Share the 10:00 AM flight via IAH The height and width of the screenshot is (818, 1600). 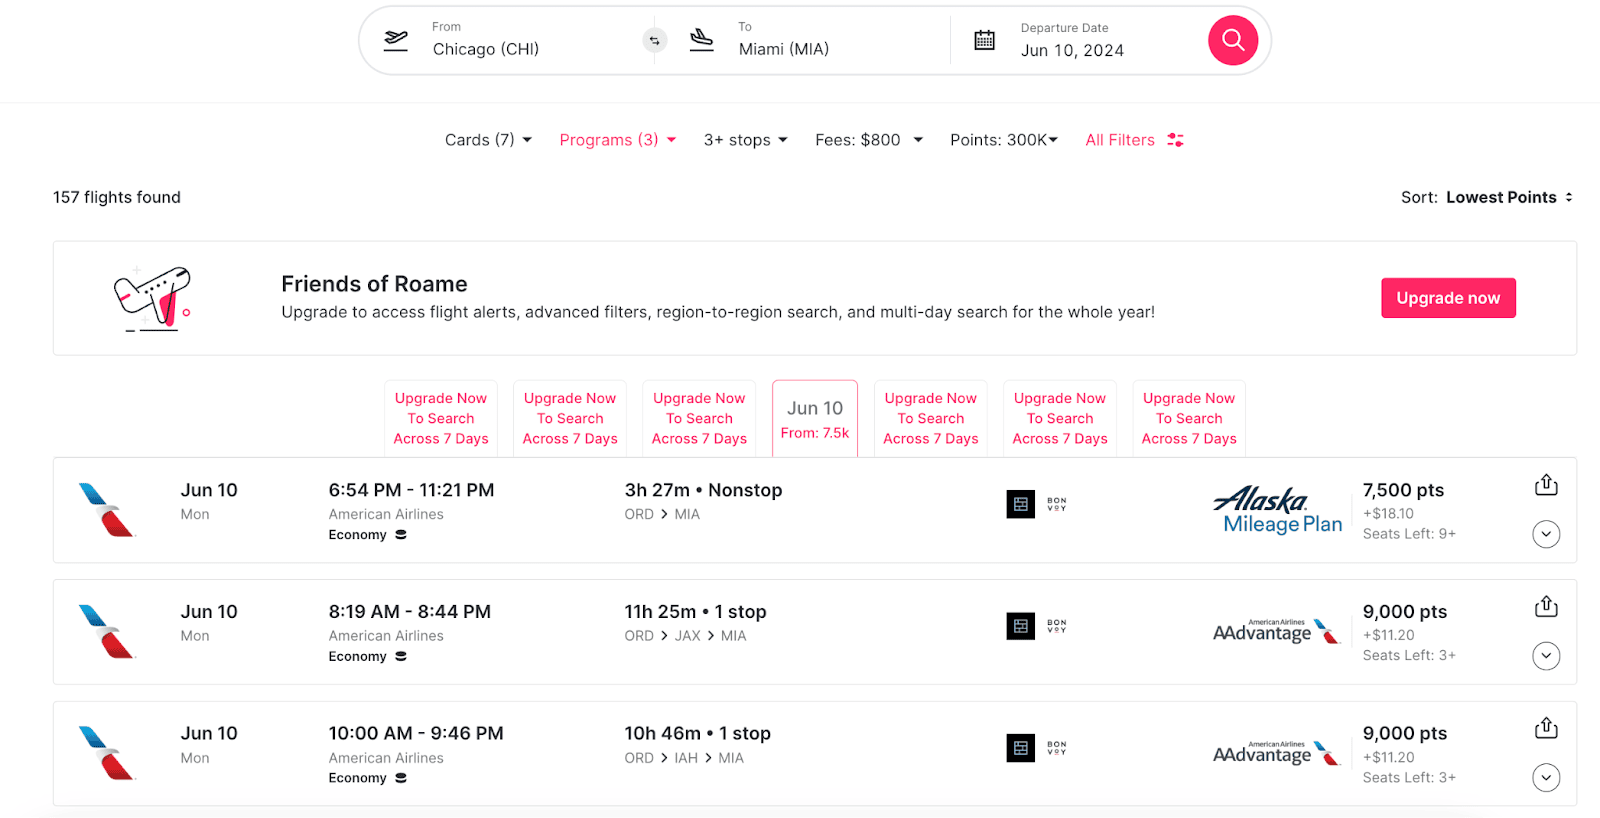[x=1546, y=728]
